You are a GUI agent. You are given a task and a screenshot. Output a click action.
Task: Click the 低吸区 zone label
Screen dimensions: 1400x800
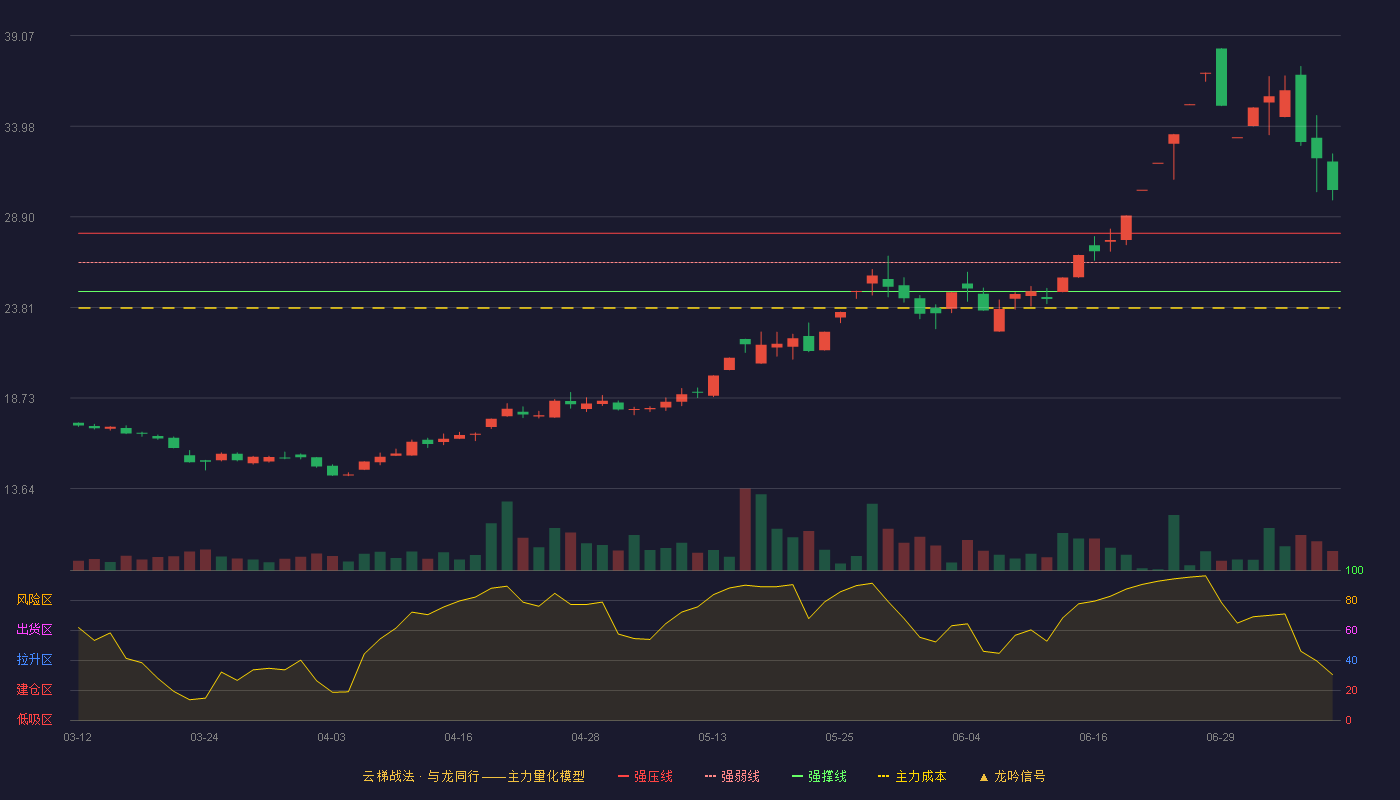(x=35, y=719)
